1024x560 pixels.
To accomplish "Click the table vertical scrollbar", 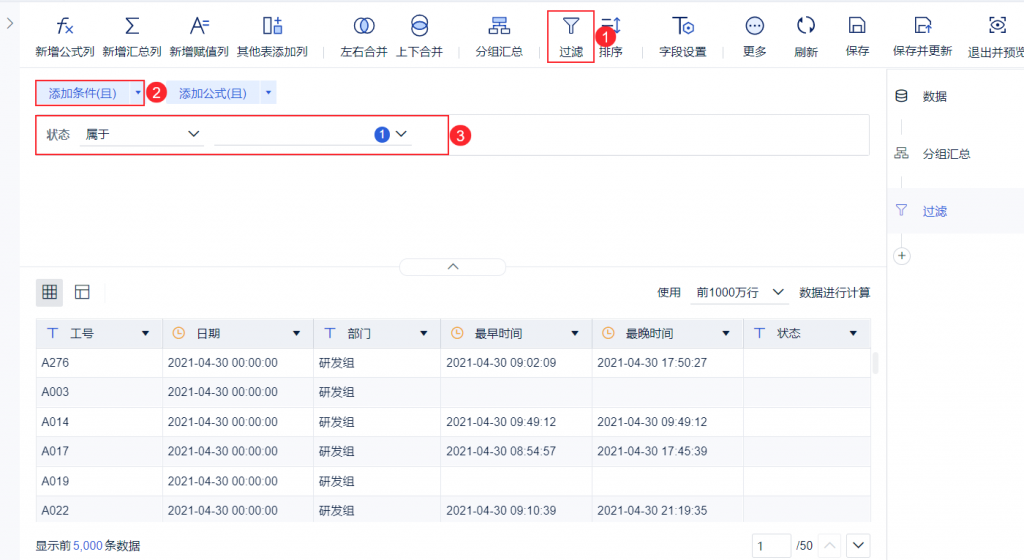I will [875, 363].
